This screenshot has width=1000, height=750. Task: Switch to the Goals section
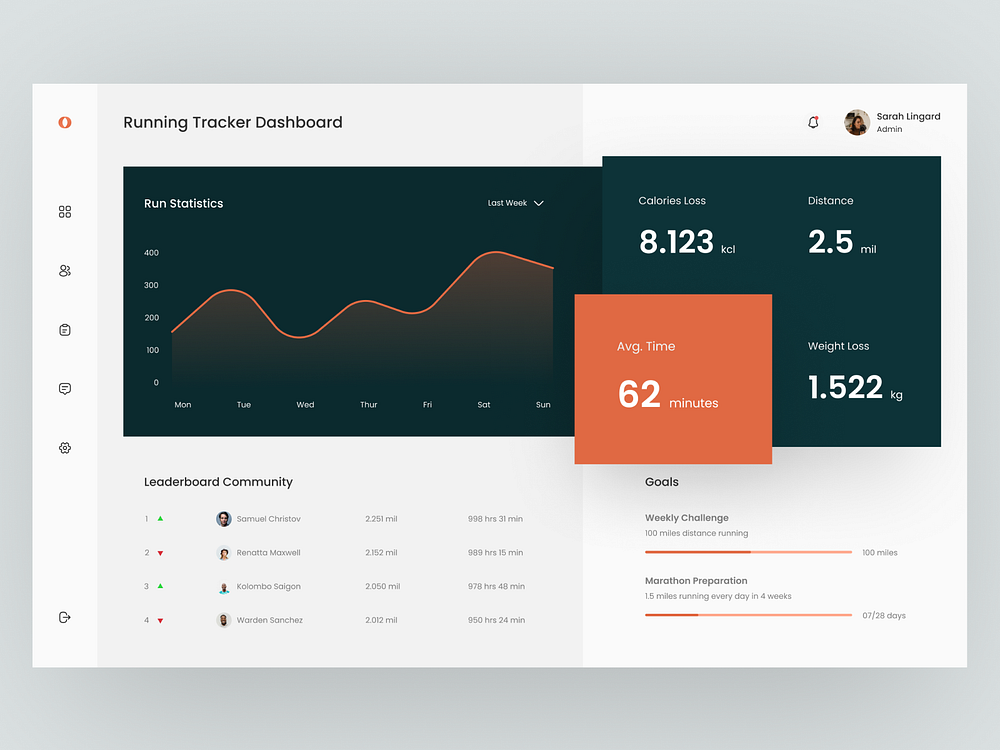661,482
